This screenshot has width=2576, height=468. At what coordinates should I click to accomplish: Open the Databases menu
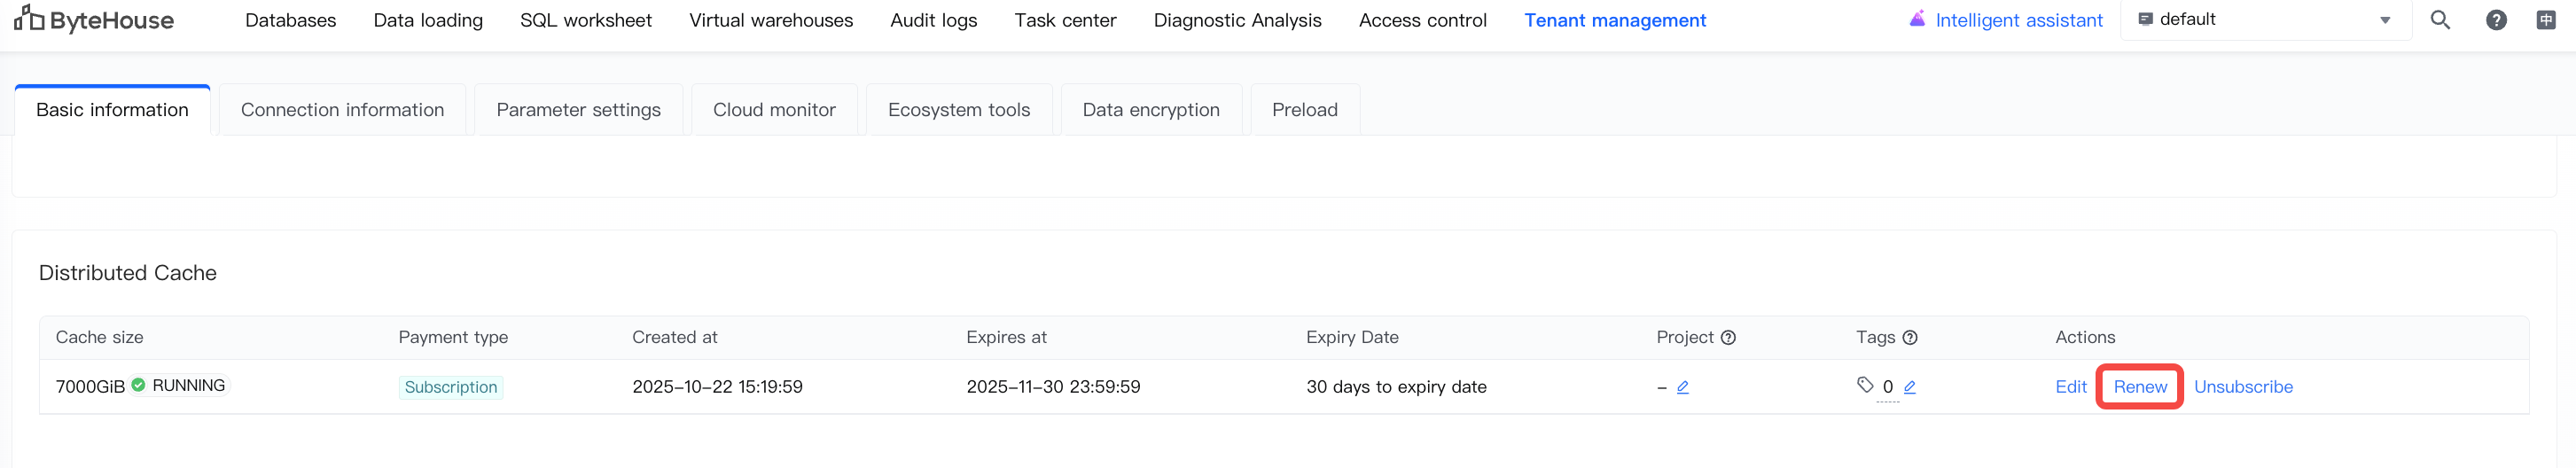tap(290, 20)
